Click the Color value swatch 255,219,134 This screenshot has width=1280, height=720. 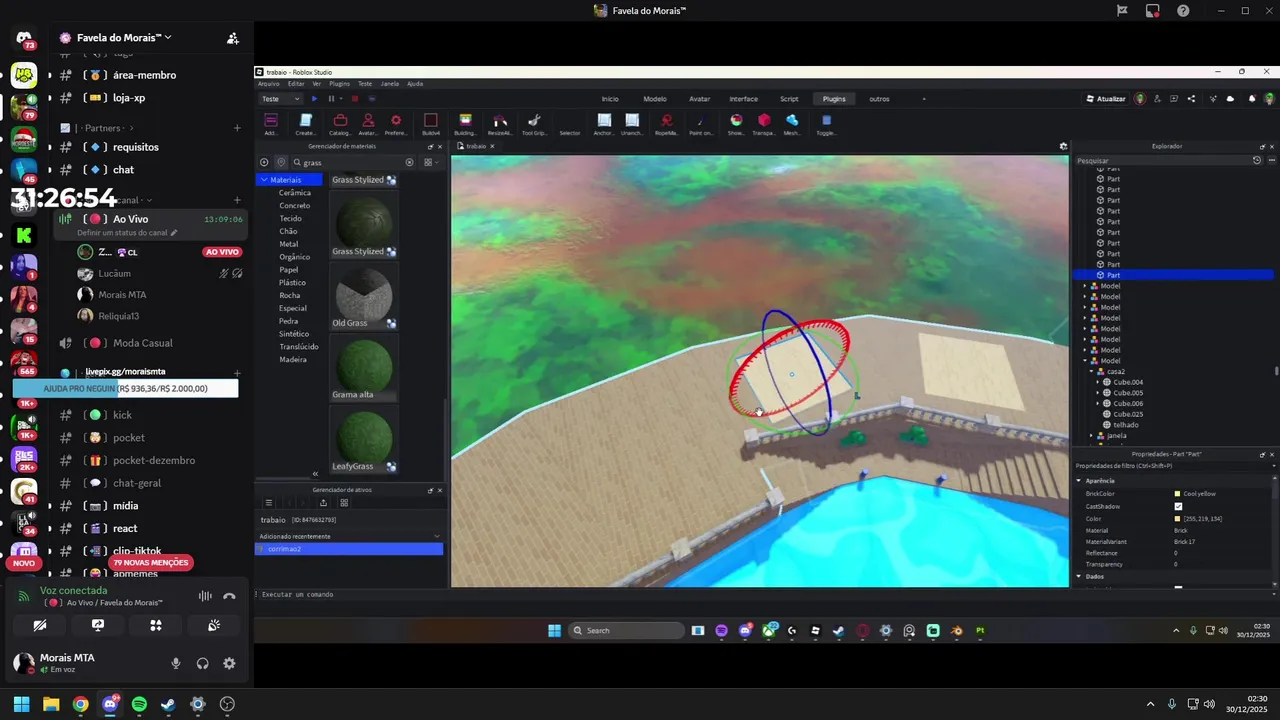point(1178,519)
